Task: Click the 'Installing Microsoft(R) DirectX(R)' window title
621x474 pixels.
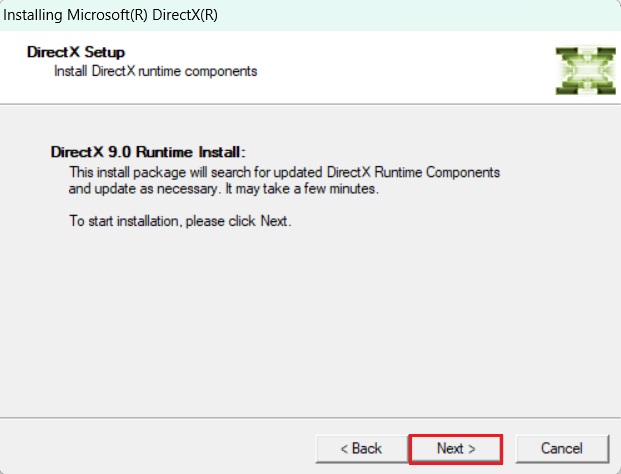Action: point(110,15)
